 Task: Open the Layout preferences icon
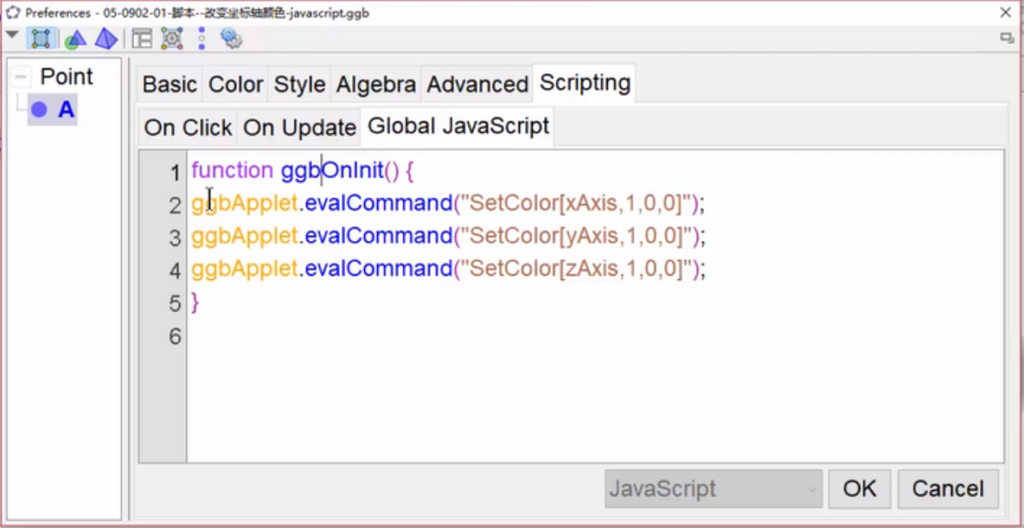pos(142,39)
